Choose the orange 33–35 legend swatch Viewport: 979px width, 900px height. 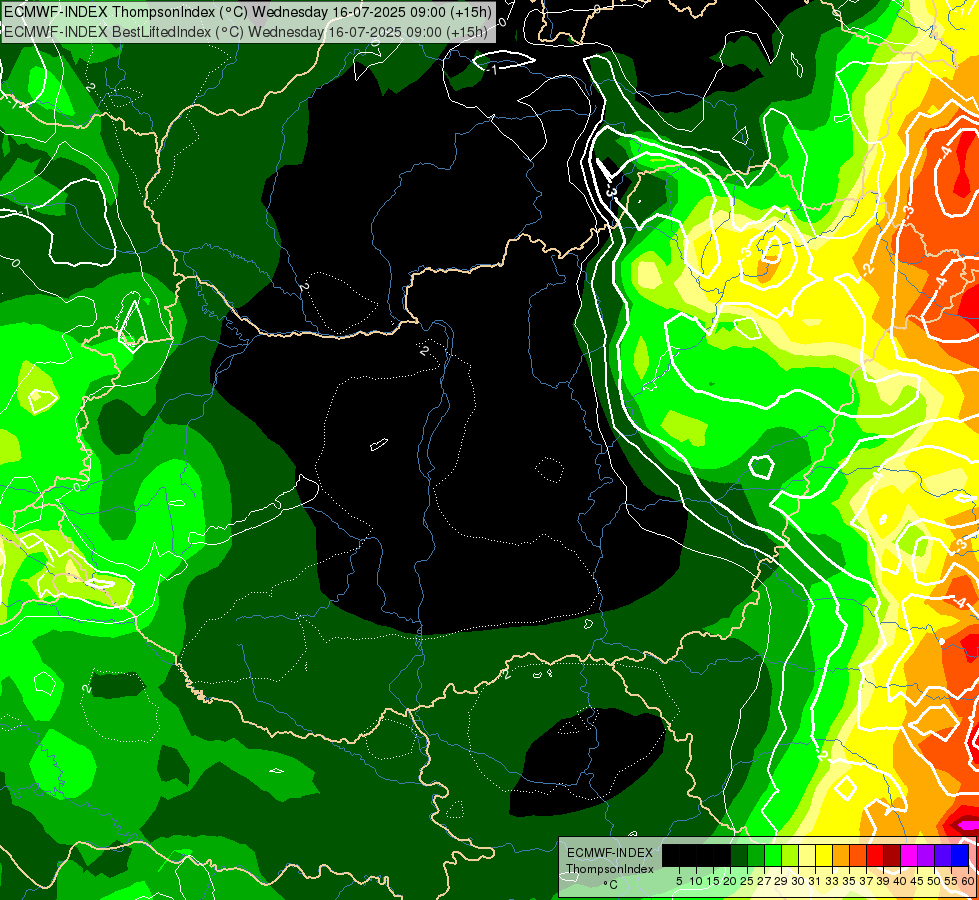tap(841, 855)
